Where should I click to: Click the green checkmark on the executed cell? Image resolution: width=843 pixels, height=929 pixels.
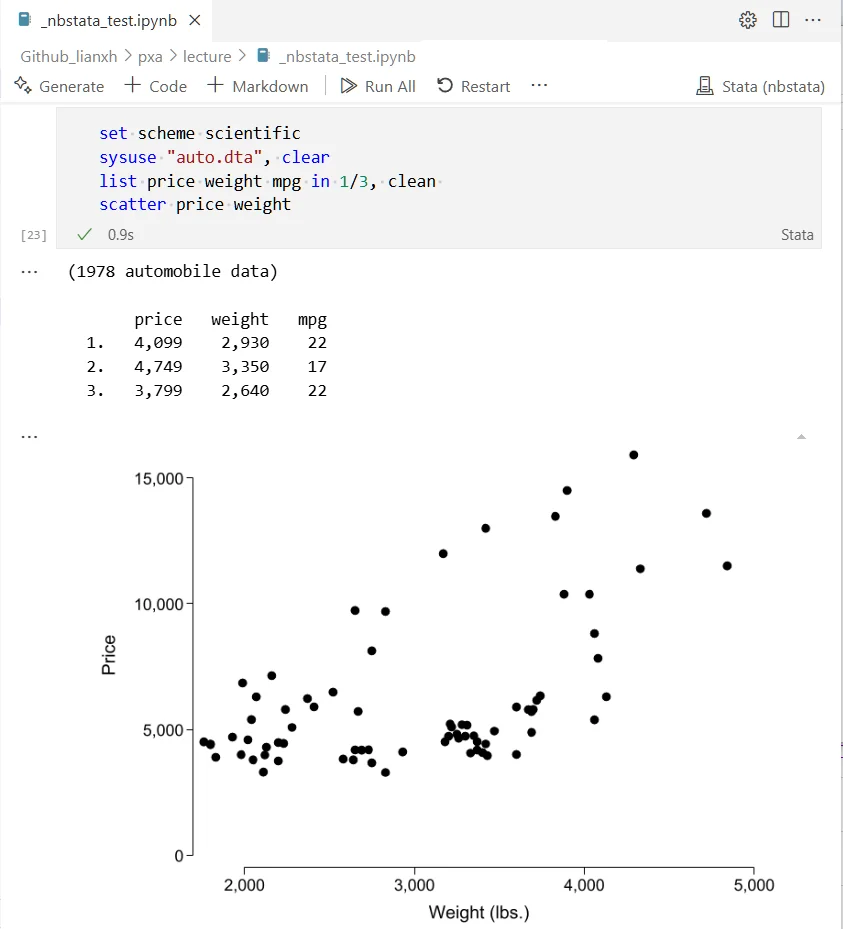84,234
